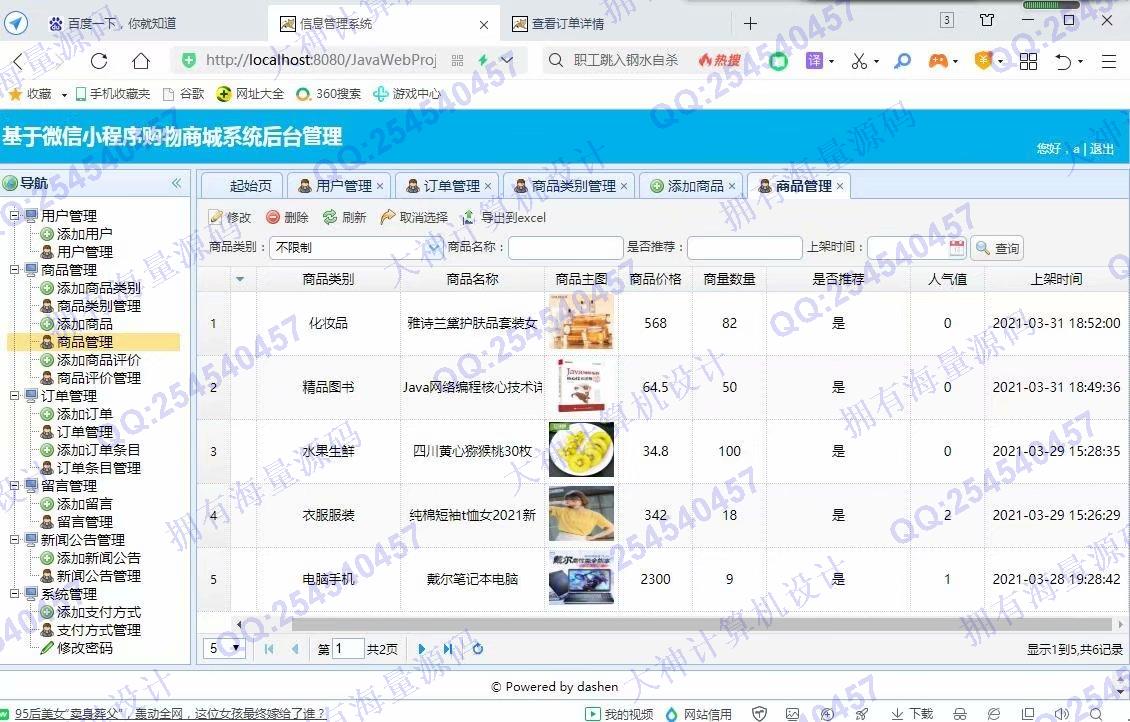Collapse the 用户管理 tree node
This screenshot has width=1130, height=722.
[14, 216]
